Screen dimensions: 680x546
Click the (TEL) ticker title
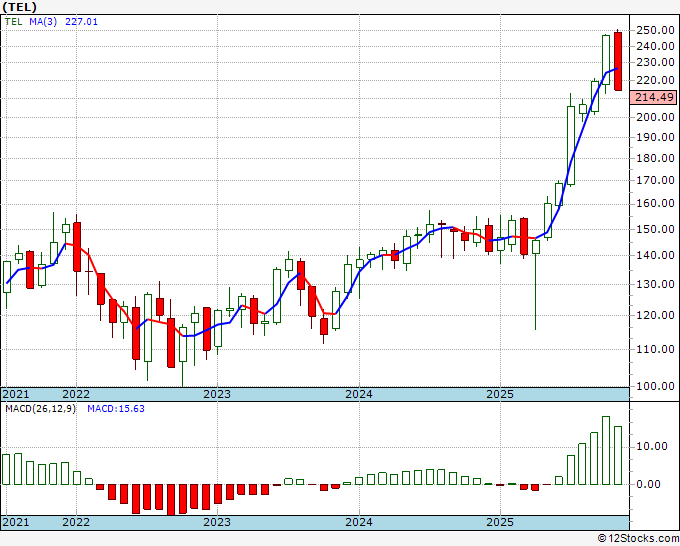point(20,7)
